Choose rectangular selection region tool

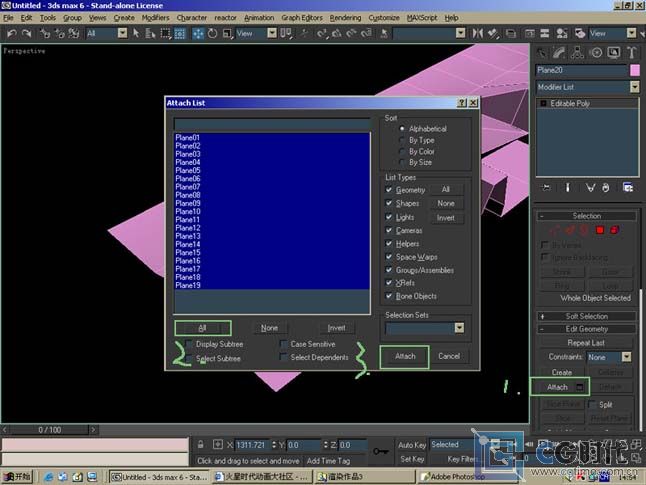165,33
